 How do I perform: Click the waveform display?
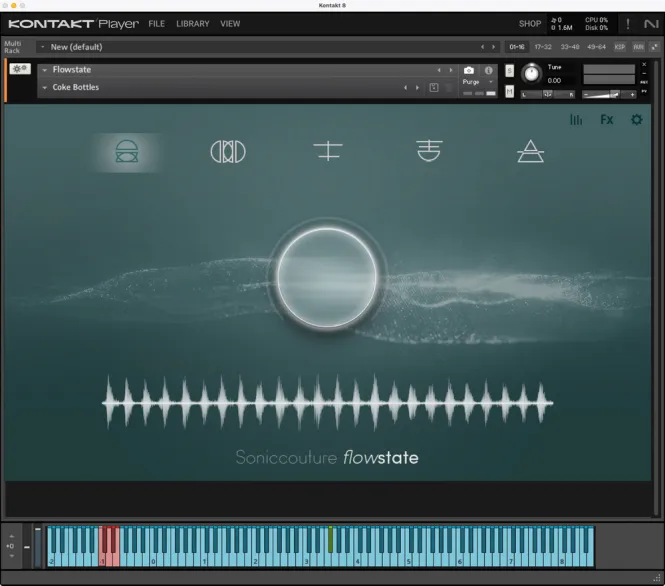328,402
